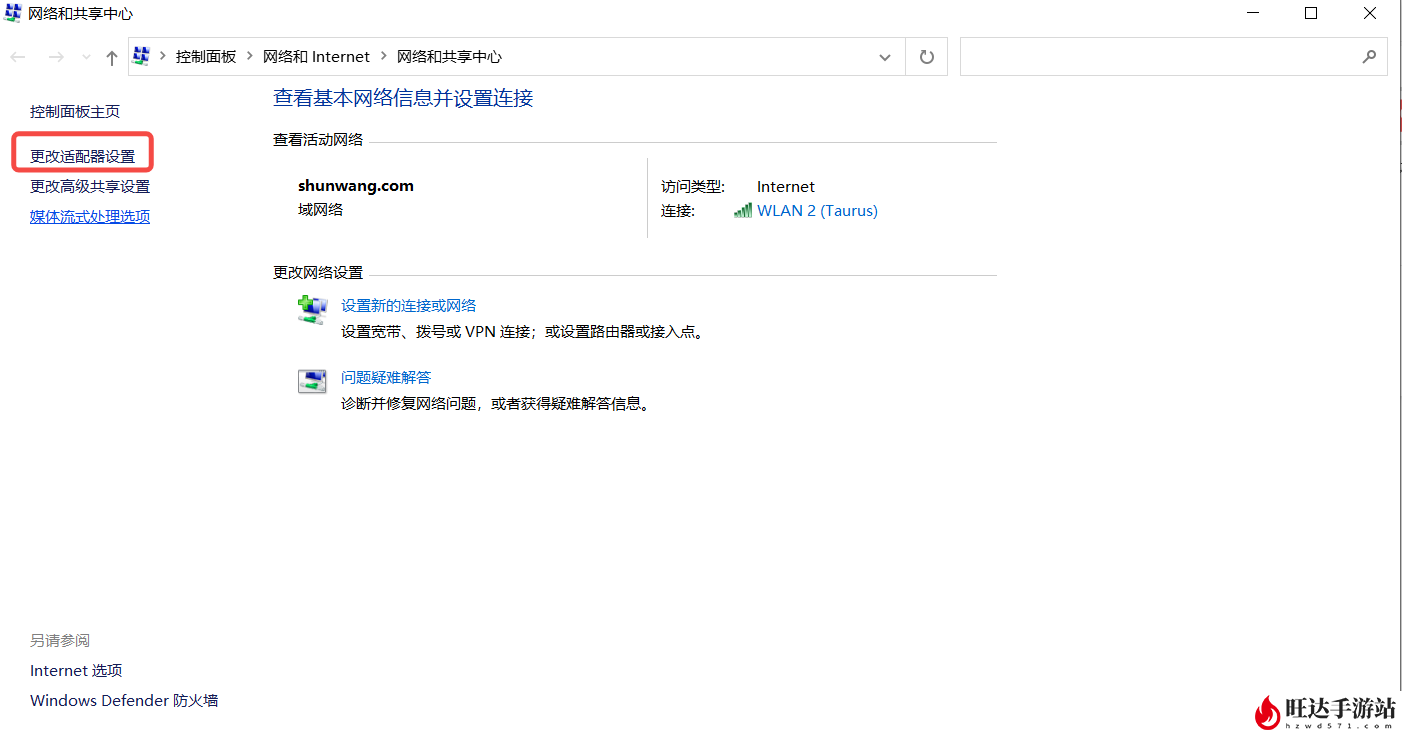1402x733 pixels.
Task: Close the 网络和共享中心 window
Action: pyautogui.click(x=1370, y=13)
